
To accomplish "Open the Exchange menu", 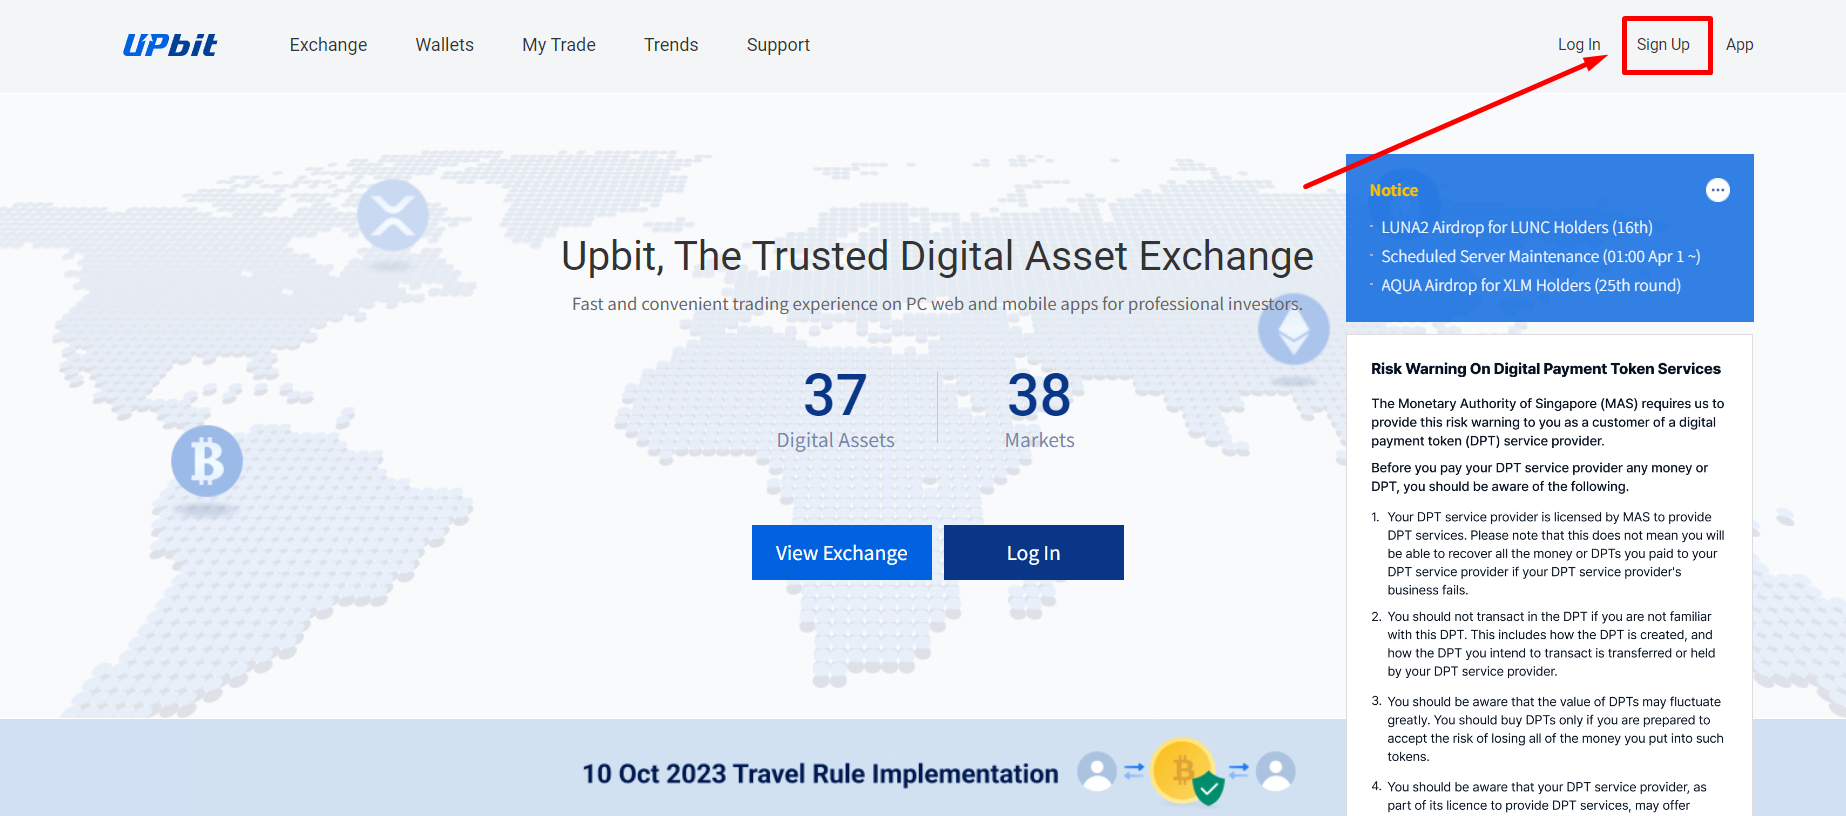I will [x=328, y=45].
